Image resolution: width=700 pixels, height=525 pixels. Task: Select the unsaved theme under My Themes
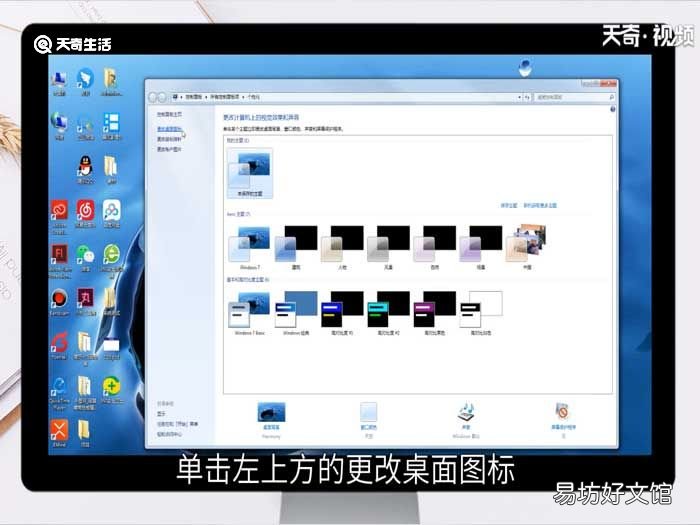pos(250,173)
